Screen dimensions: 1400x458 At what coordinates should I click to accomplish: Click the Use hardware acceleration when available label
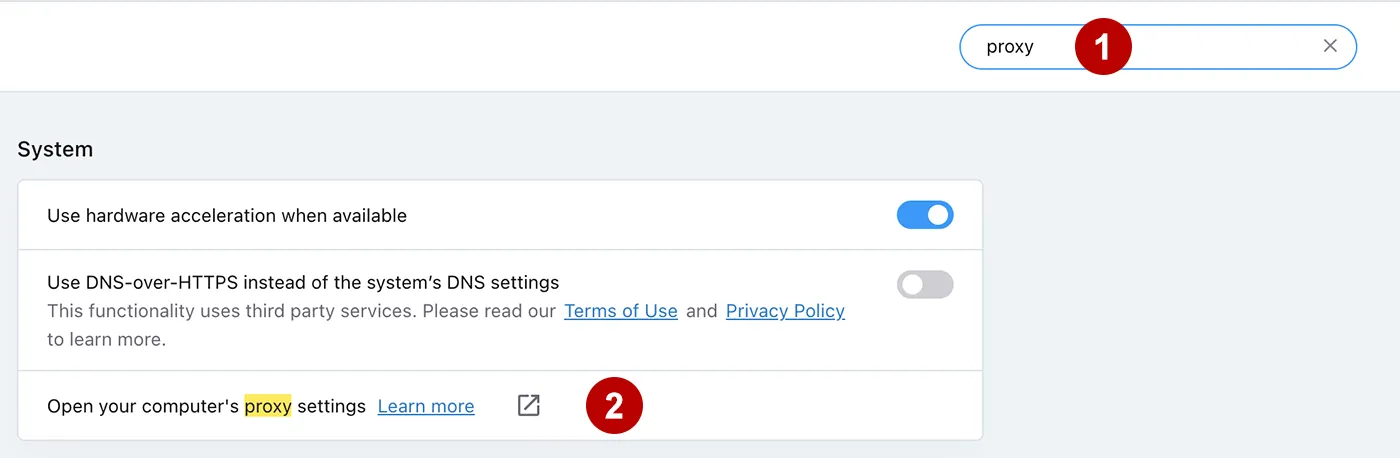pos(227,215)
